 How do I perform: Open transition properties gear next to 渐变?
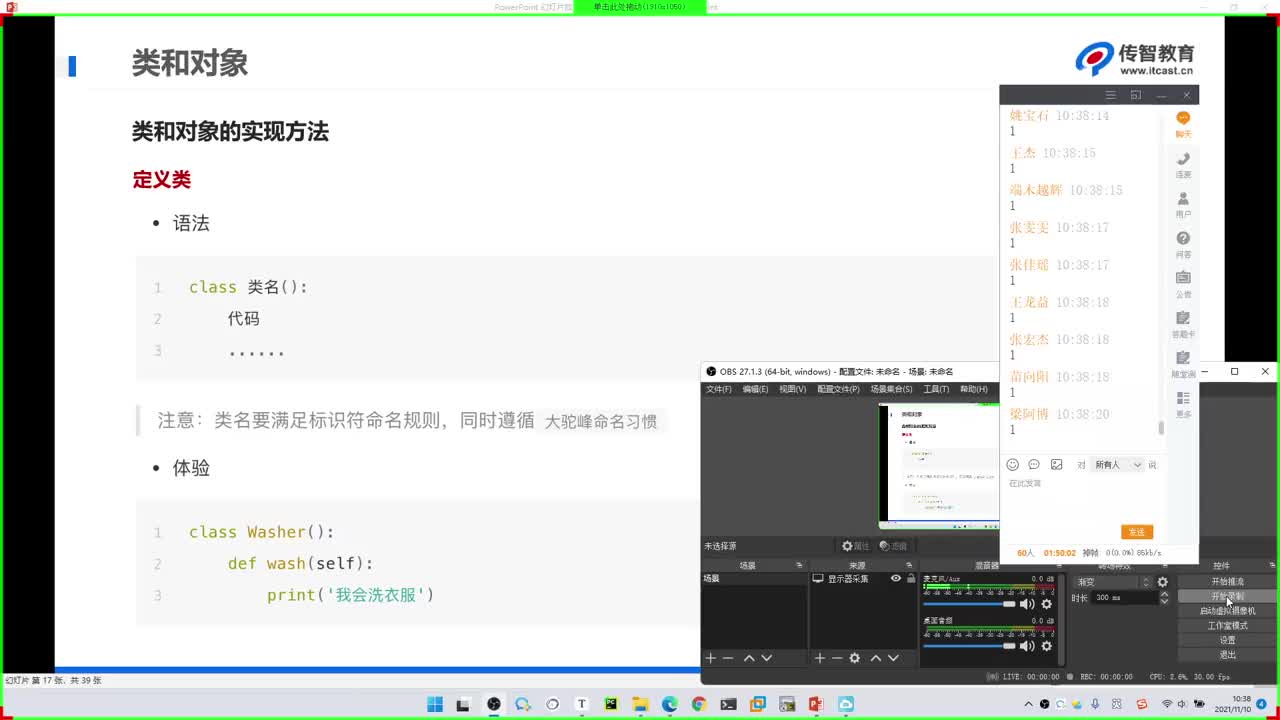coord(1162,582)
